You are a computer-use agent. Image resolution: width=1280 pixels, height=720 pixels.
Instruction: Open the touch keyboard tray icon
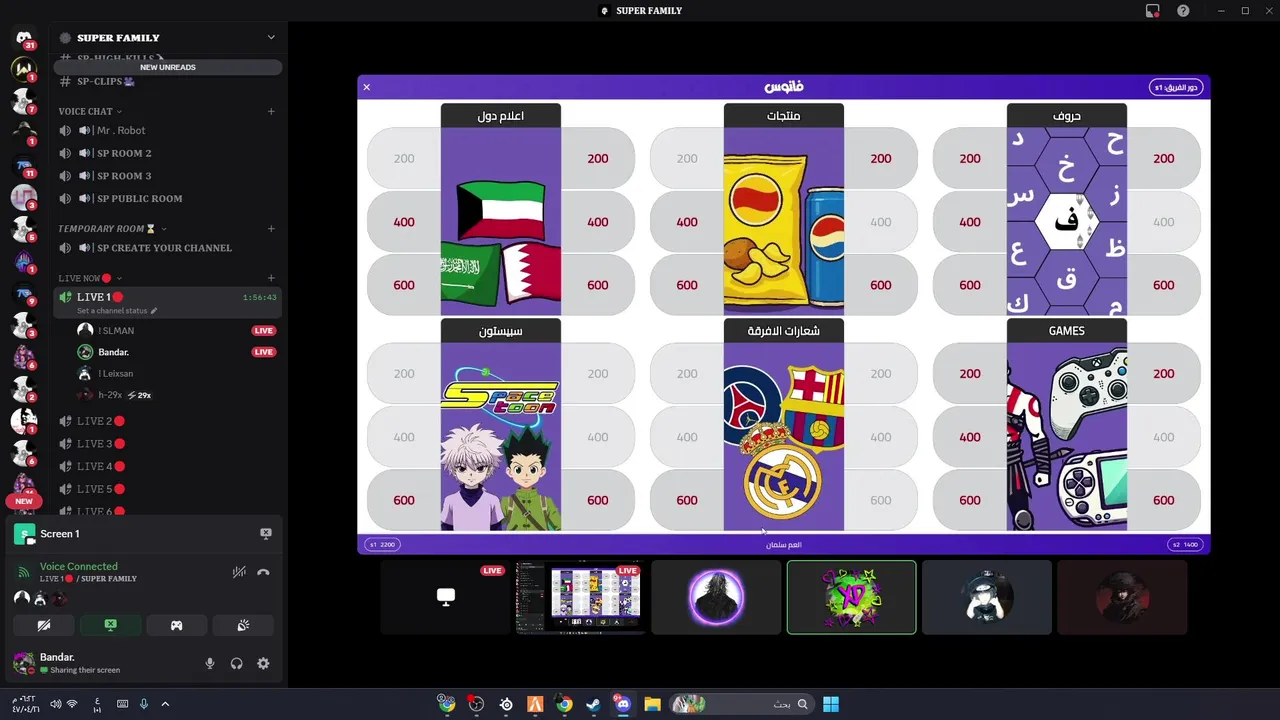[x=122, y=704]
